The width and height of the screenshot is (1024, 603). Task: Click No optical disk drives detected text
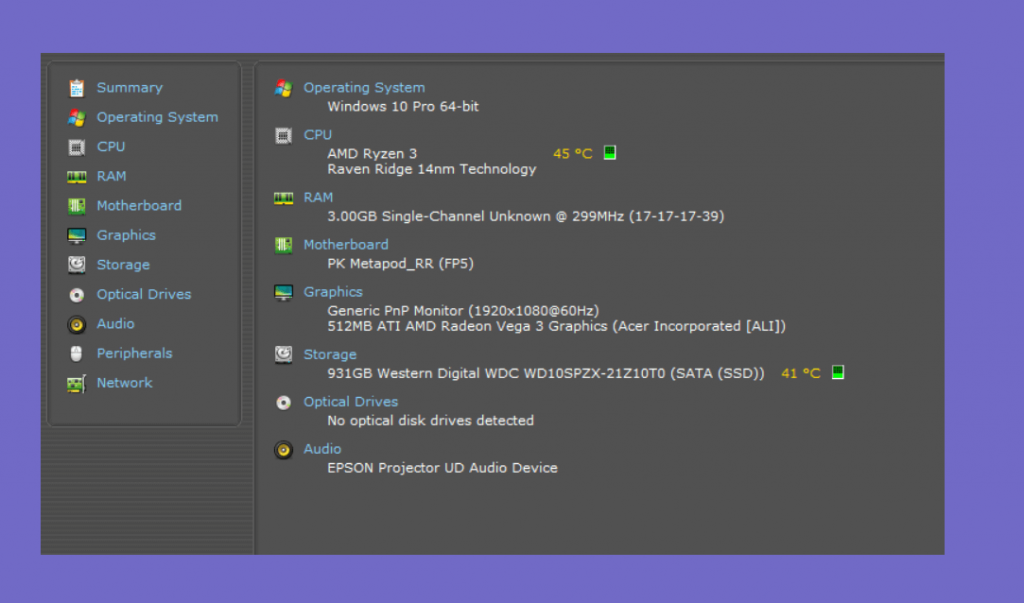(430, 420)
